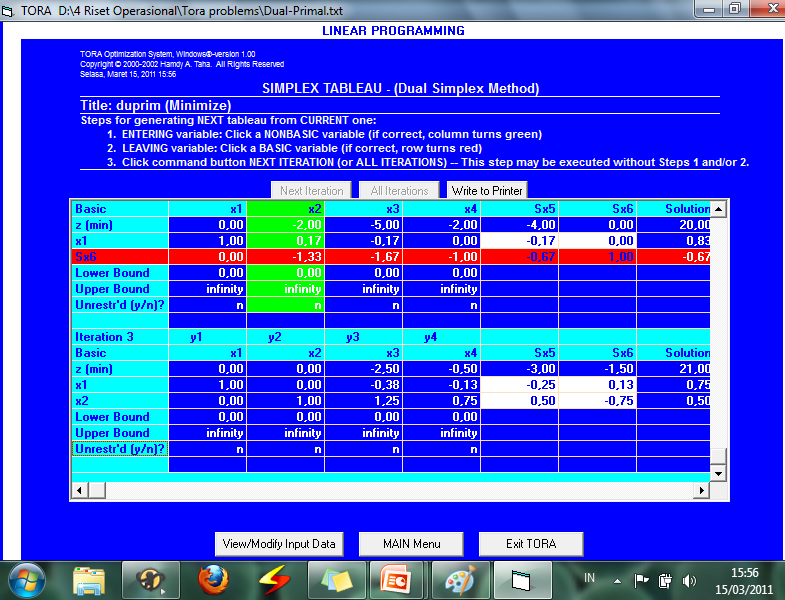Image resolution: width=785 pixels, height=600 pixels.
Task: Click x3 header in upper tableau
Action: pos(363,209)
